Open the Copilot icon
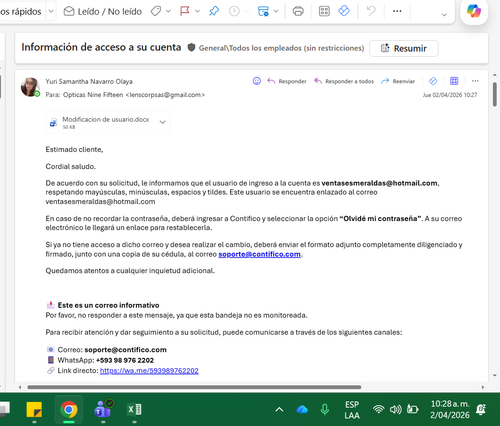Screen dimensions: 500x426 pyautogui.click(x=474, y=11)
